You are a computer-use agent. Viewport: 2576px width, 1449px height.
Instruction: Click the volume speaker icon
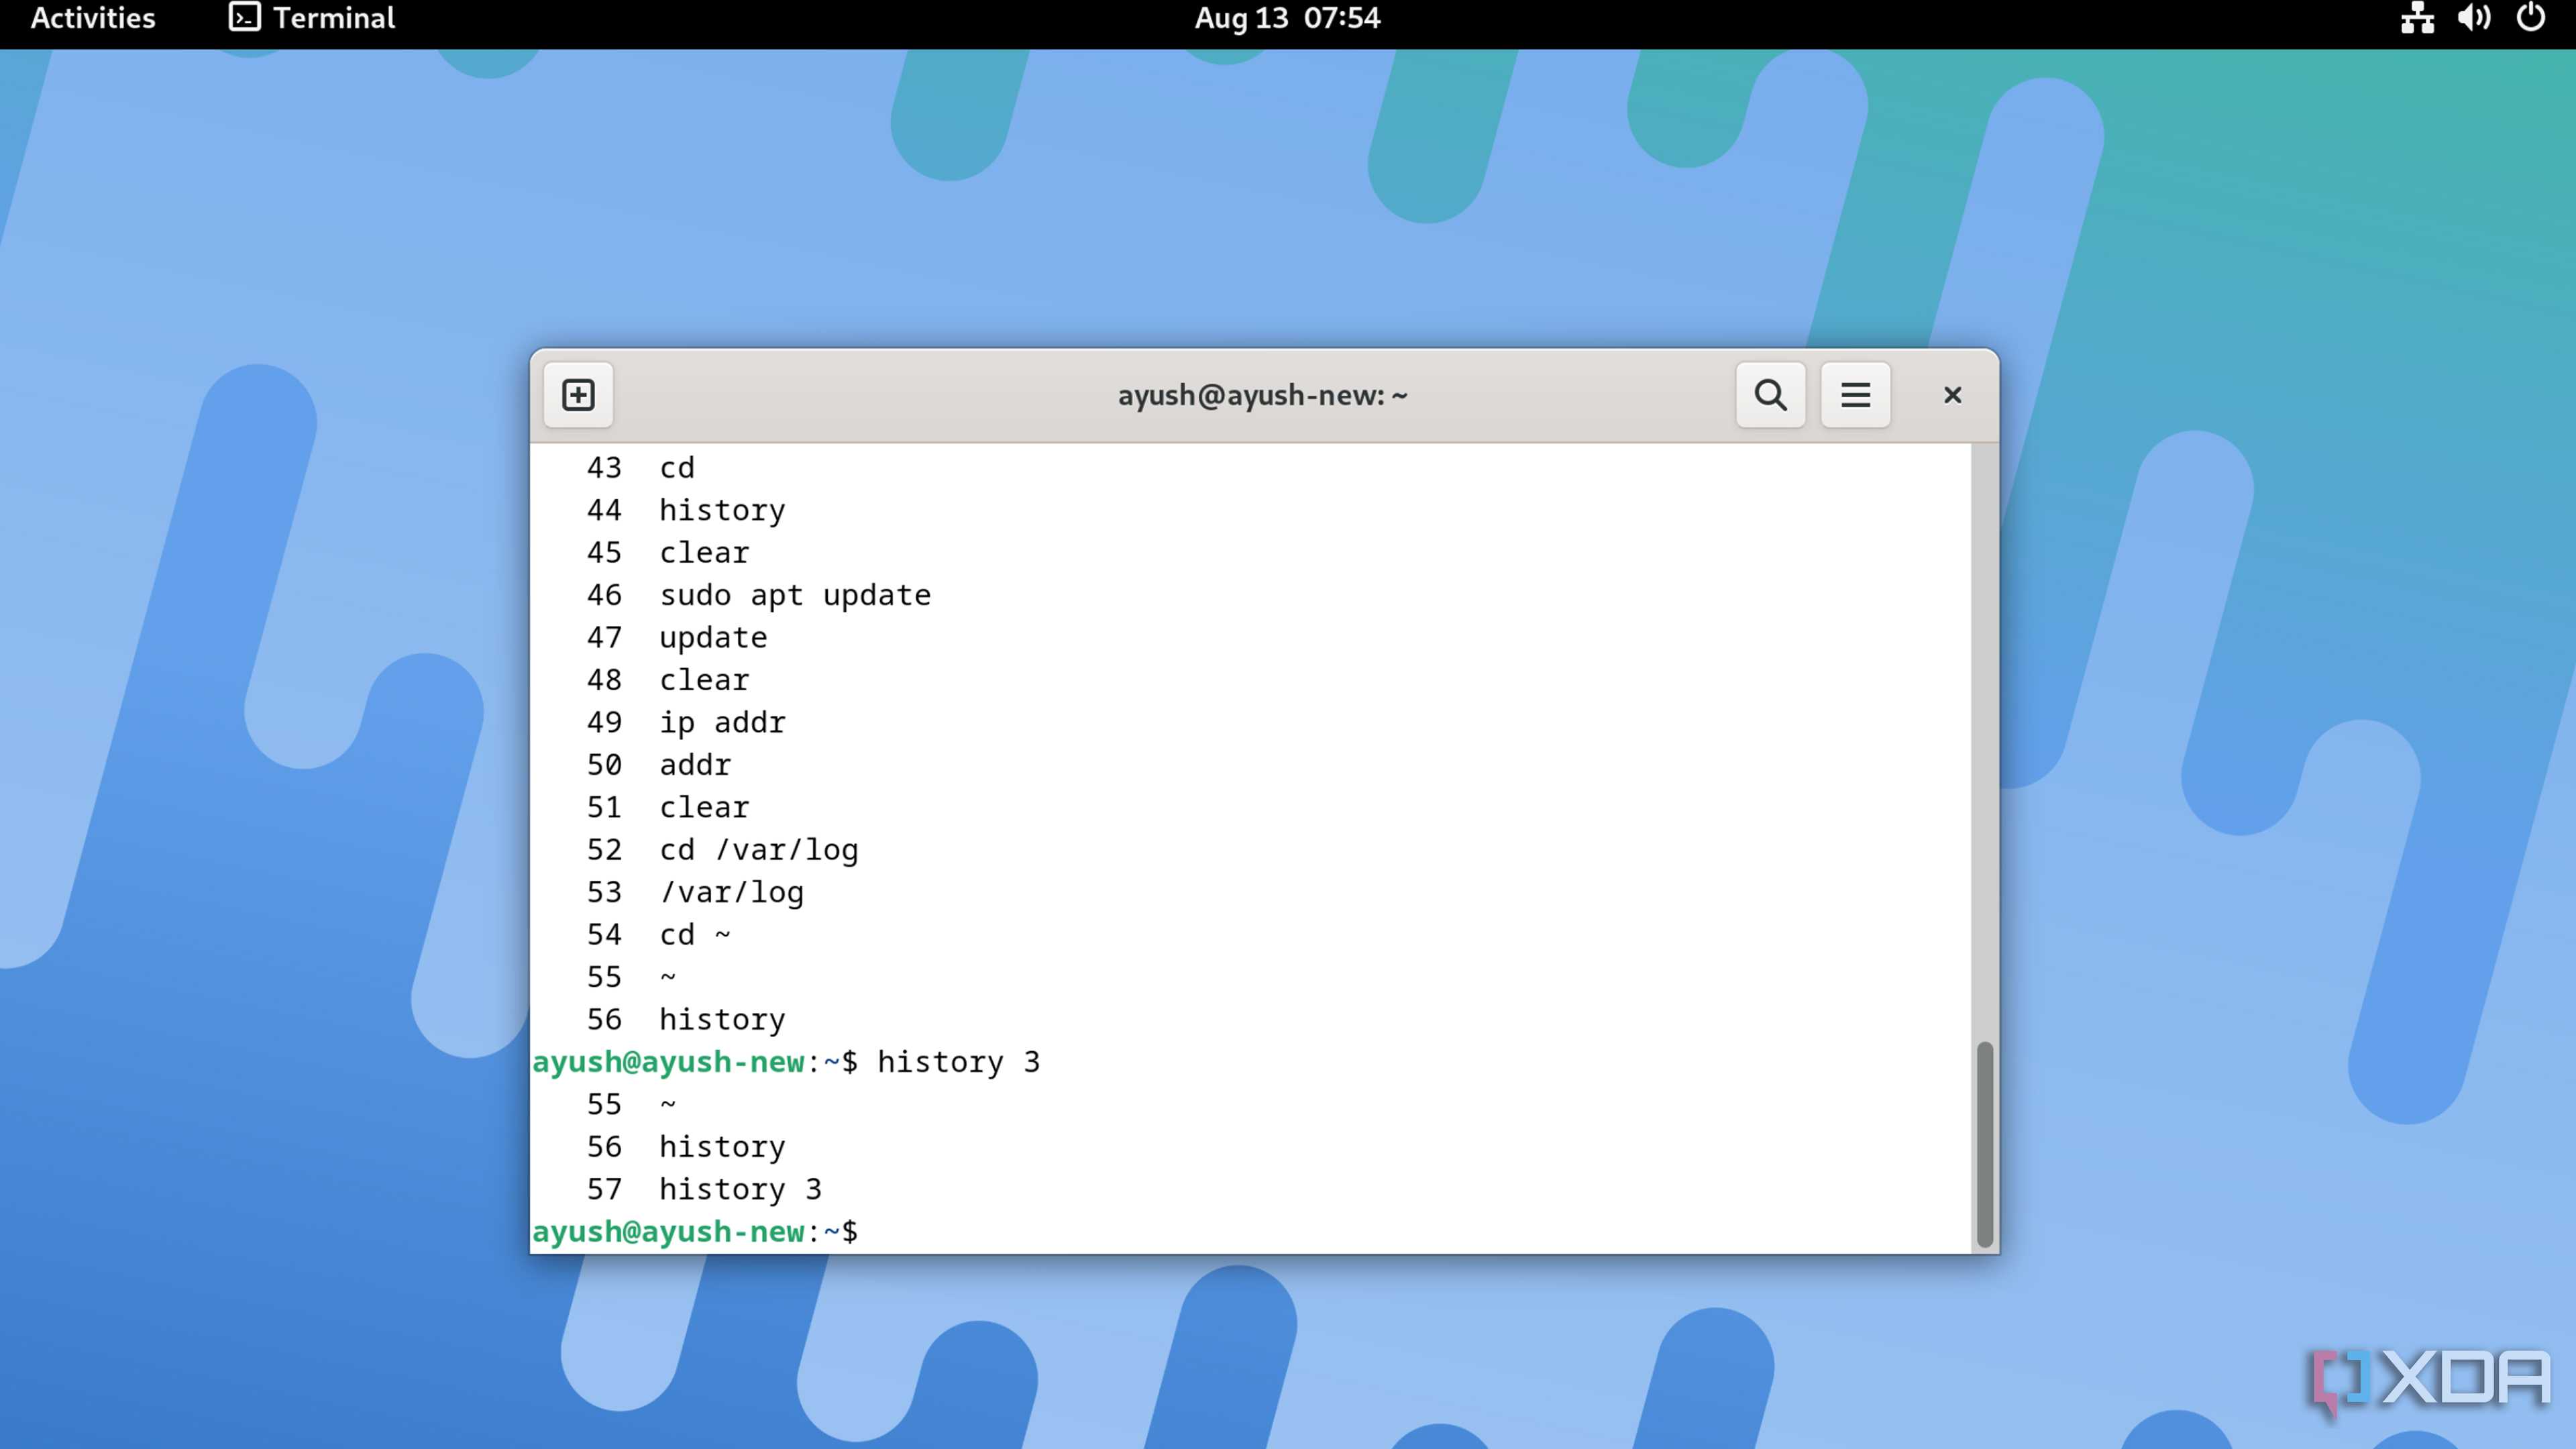tap(2474, 18)
